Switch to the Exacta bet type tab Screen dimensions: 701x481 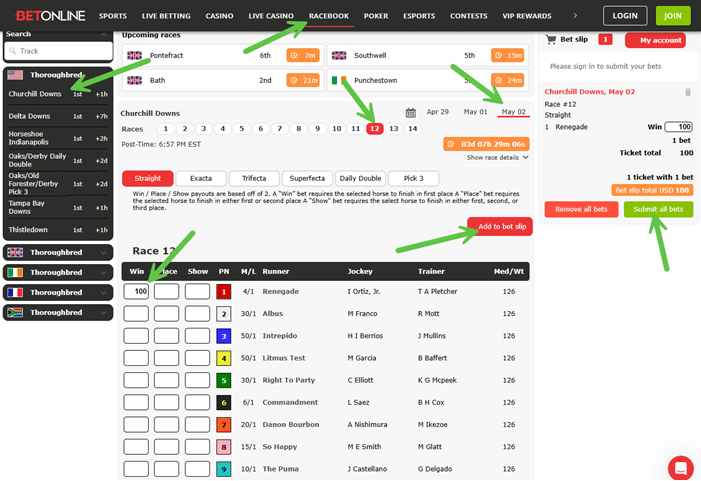(201, 178)
